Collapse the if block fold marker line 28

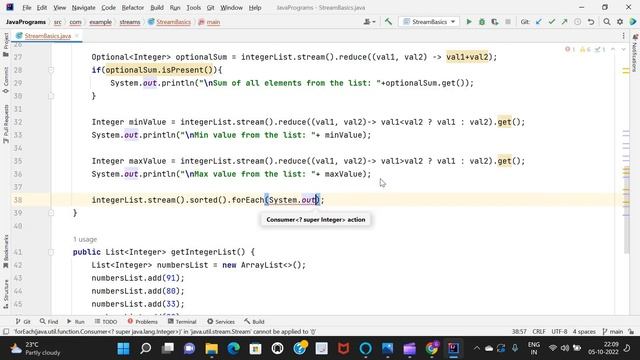coord(51,70)
